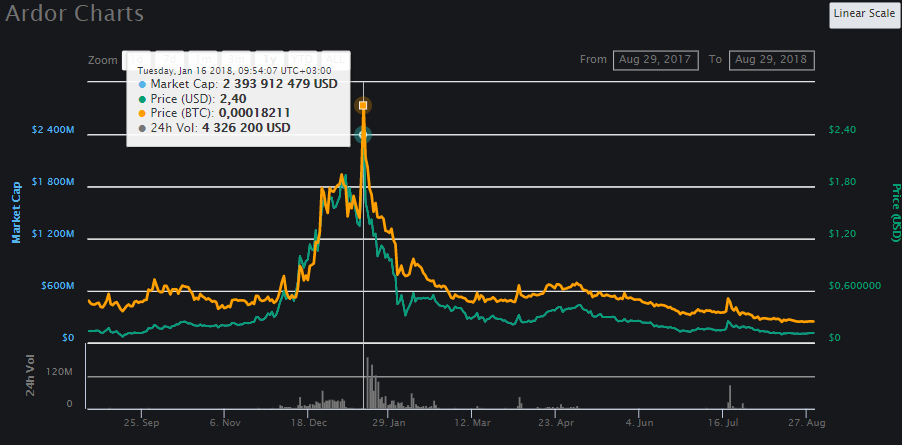Viewport: 902px width, 445px height.
Task: Click the 24h Vol value 4 326 200 USD
Action: click(x=246, y=128)
